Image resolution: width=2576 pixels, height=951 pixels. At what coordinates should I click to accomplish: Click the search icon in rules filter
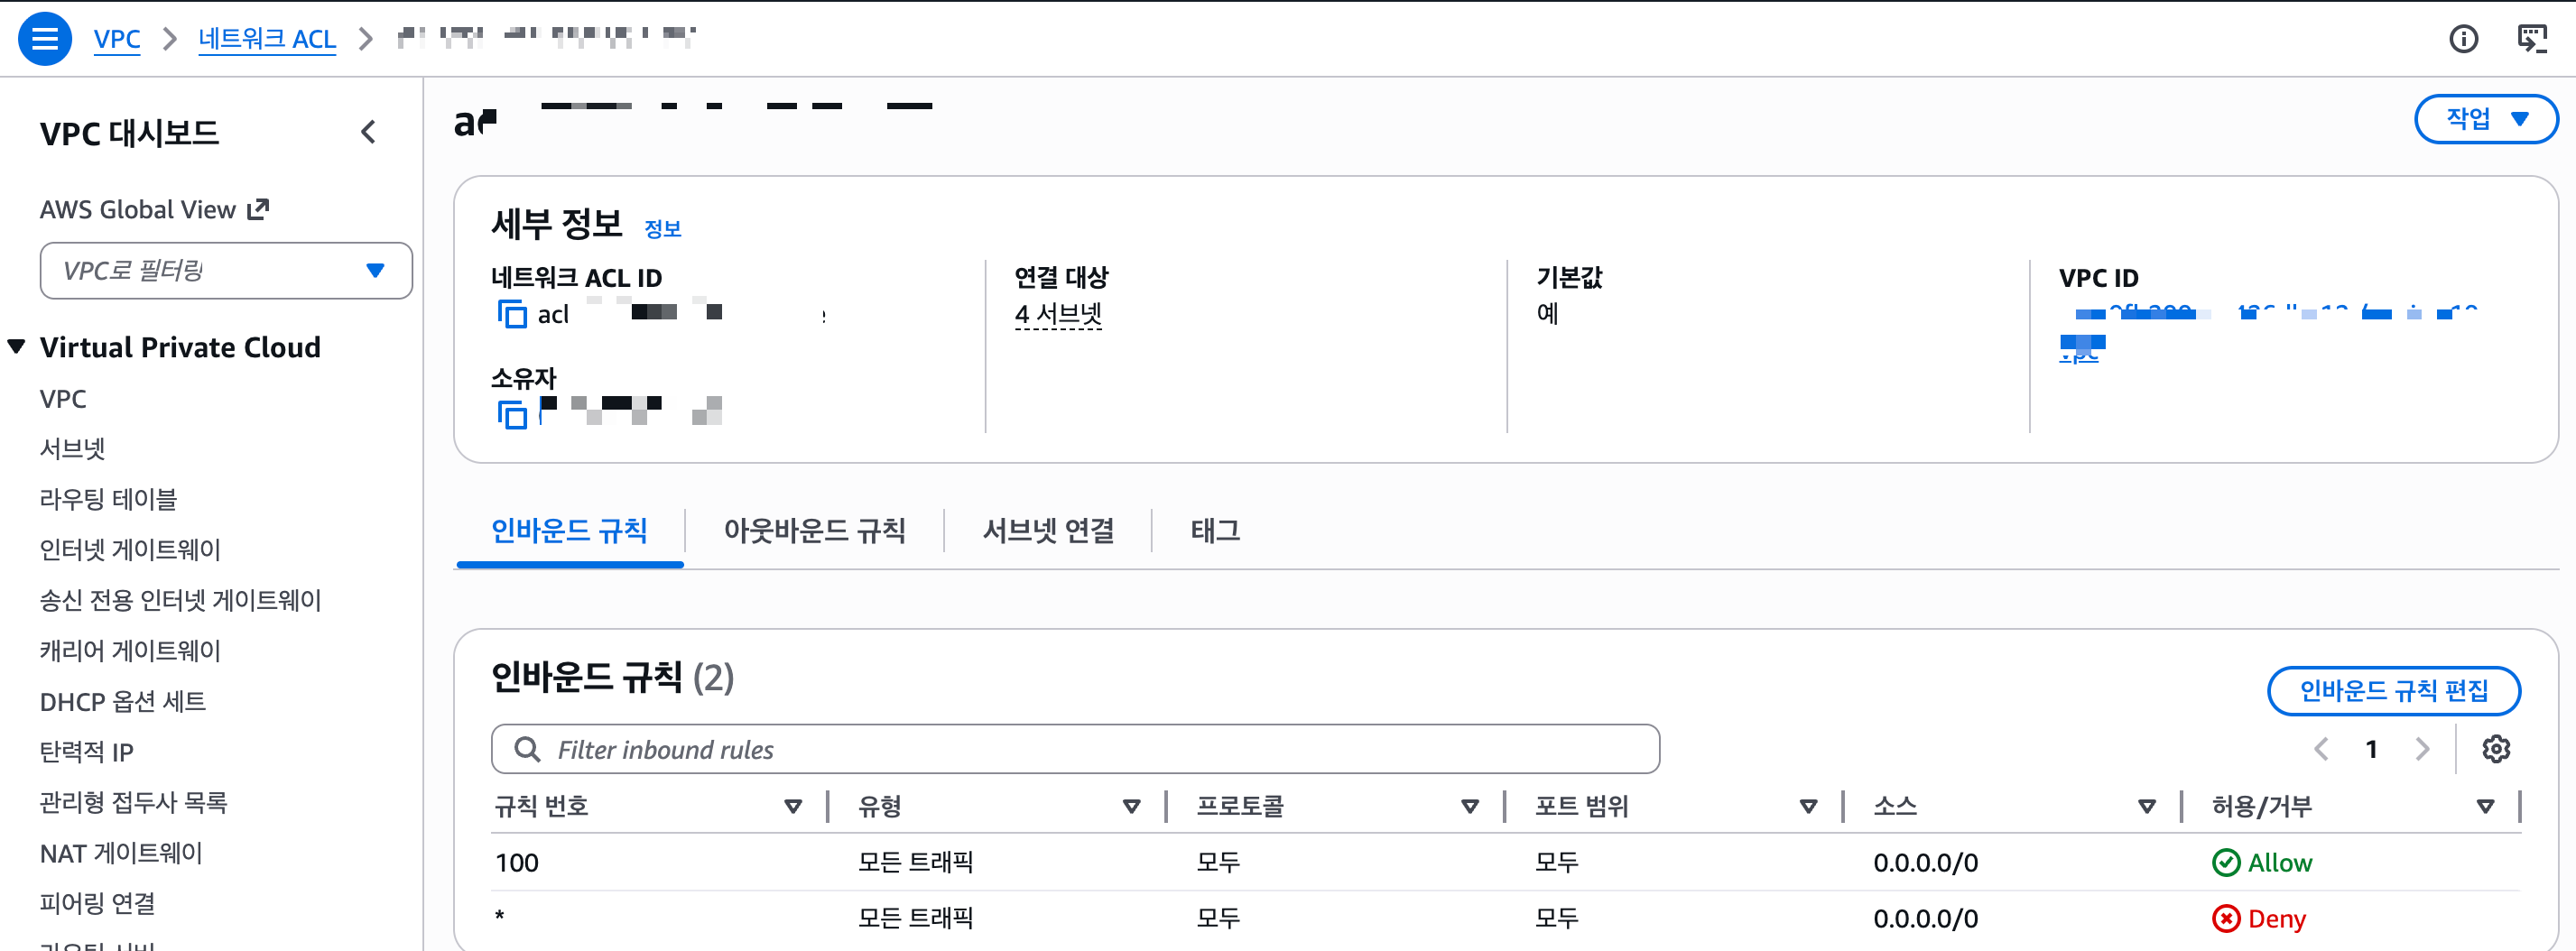click(526, 749)
